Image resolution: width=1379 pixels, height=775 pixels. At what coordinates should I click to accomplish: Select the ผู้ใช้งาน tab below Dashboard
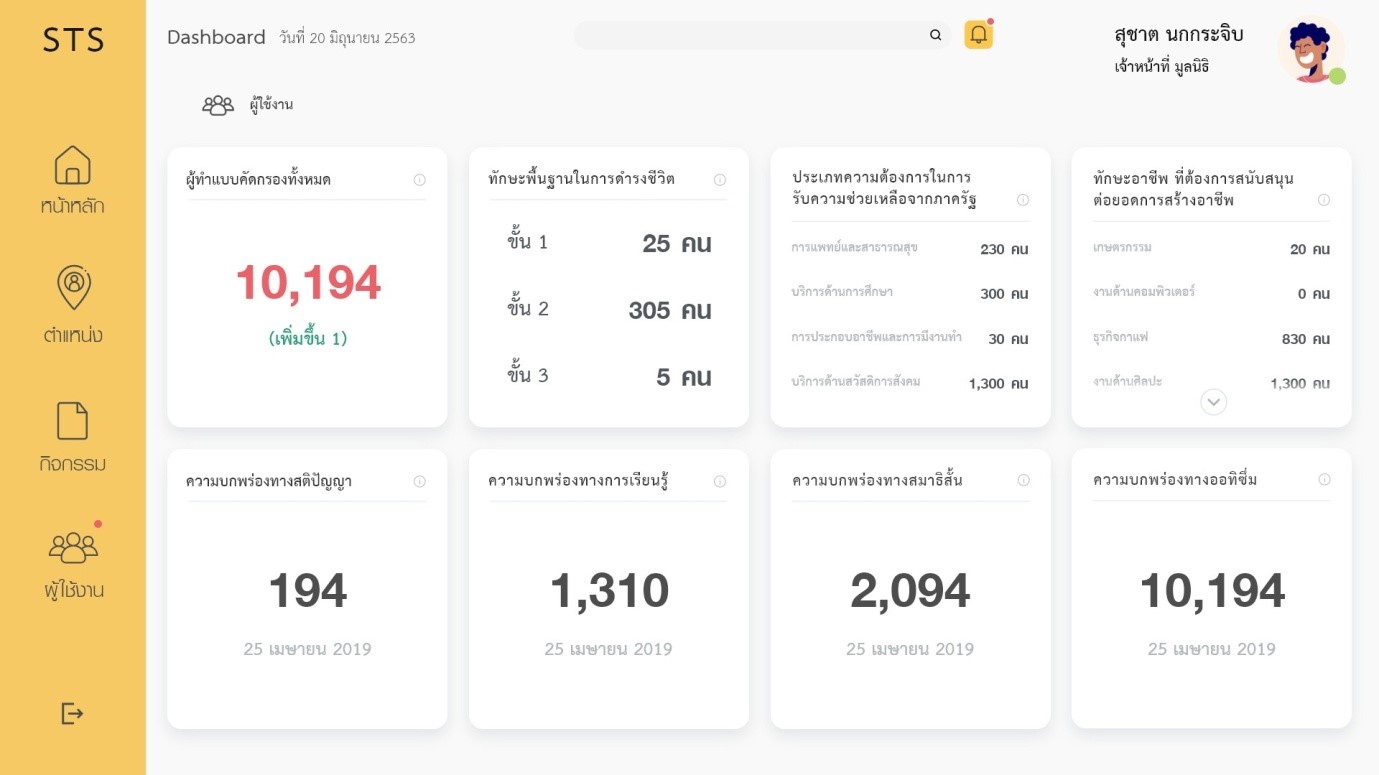[248, 105]
